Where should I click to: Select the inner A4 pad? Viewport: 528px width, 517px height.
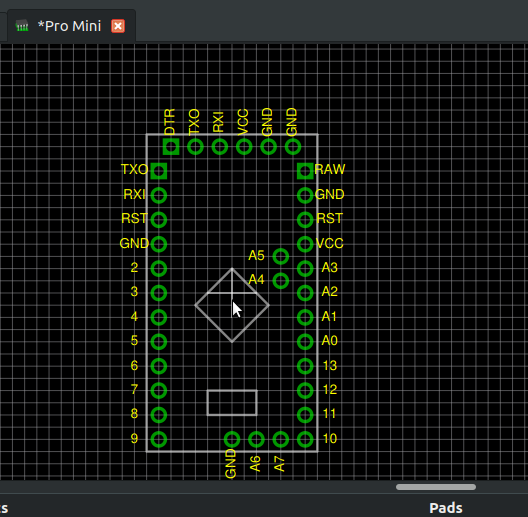(x=281, y=281)
